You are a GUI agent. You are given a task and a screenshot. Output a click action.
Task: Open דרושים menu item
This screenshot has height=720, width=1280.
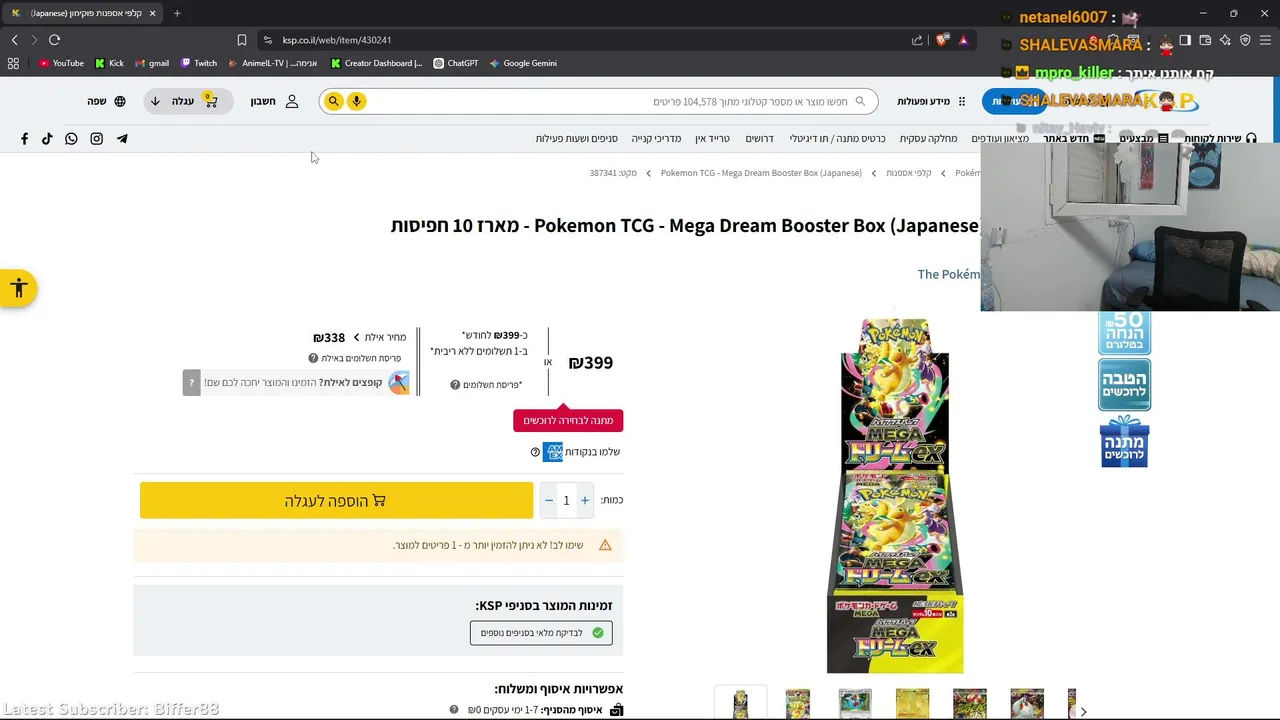(759, 139)
